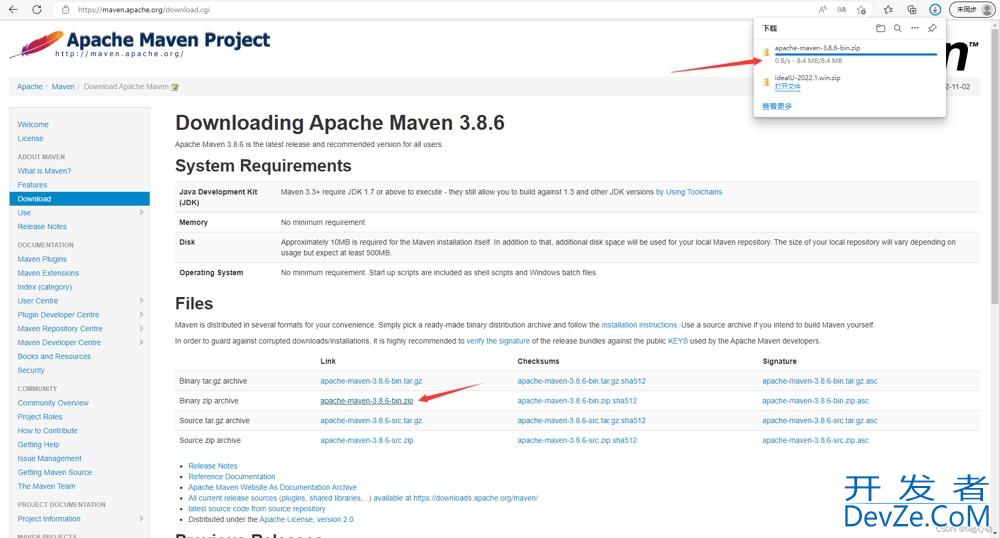
Task: Download apache-maven-3.8.6-bin.tar.gz
Action: click(371, 381)
